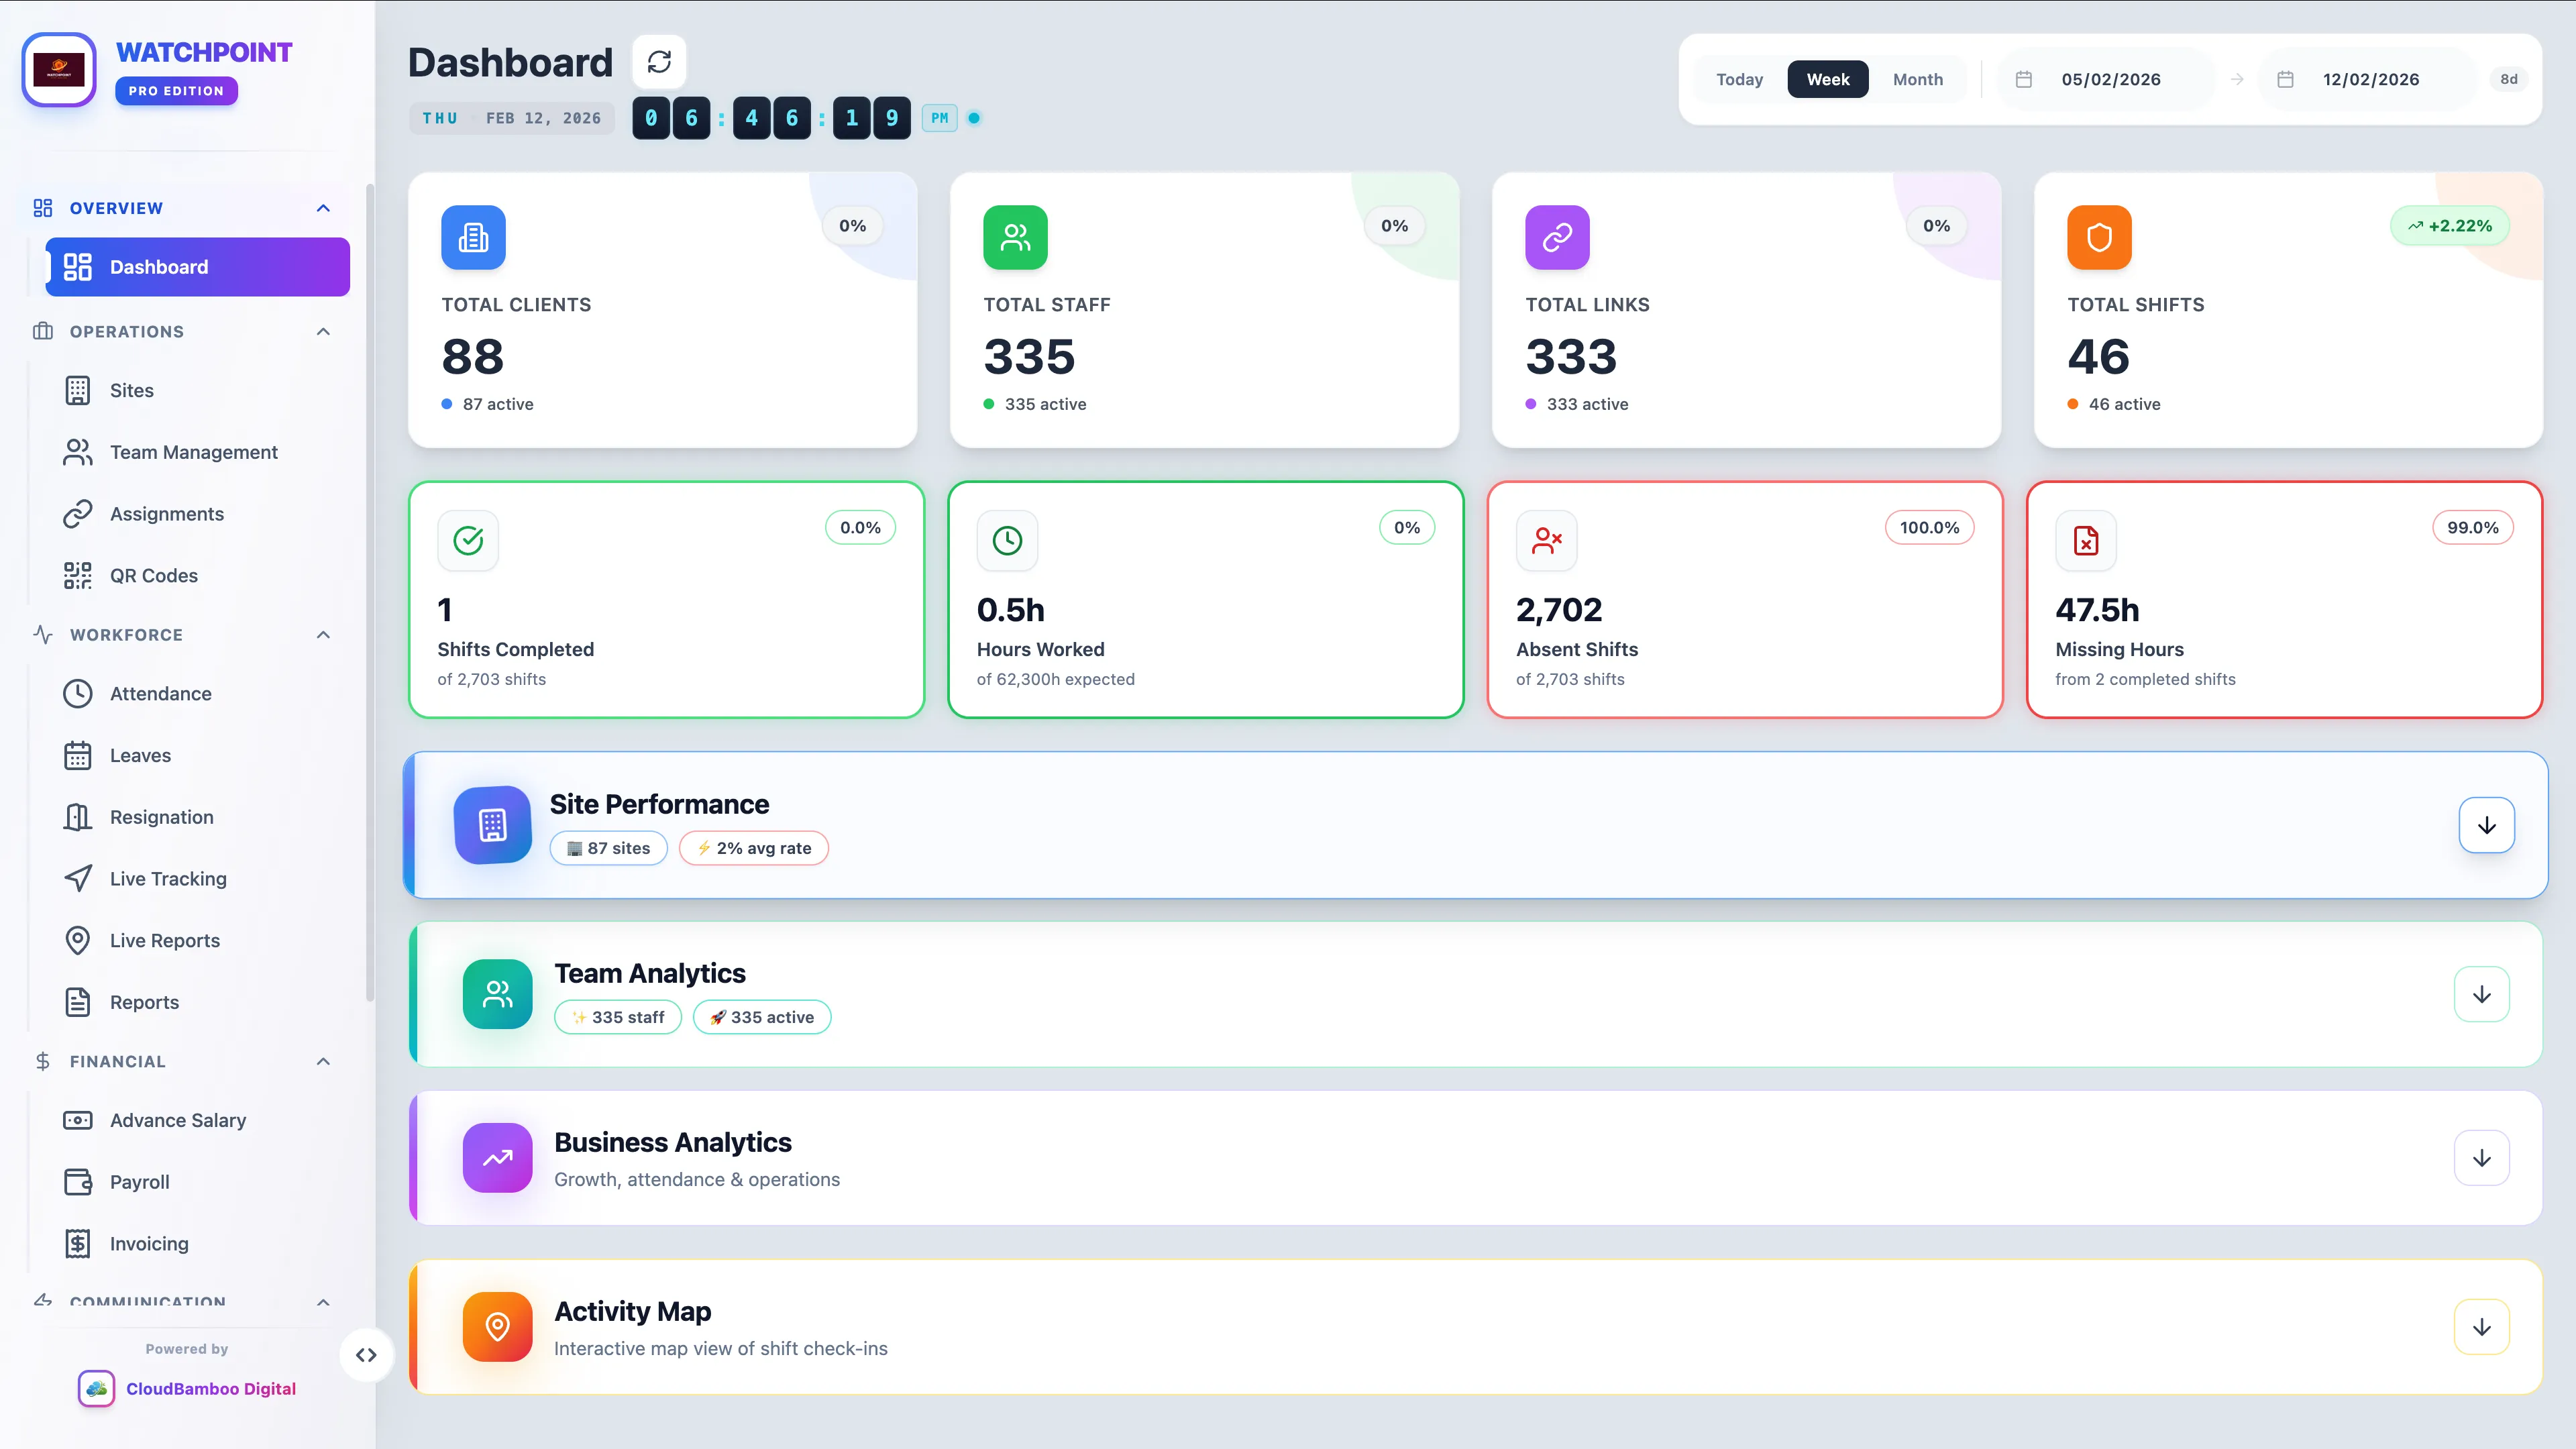Image resolution: width=2576 pixels, height=1449 pixels.
Task: Expand the Site Performance panel
Action: (x=2487, y=825)
